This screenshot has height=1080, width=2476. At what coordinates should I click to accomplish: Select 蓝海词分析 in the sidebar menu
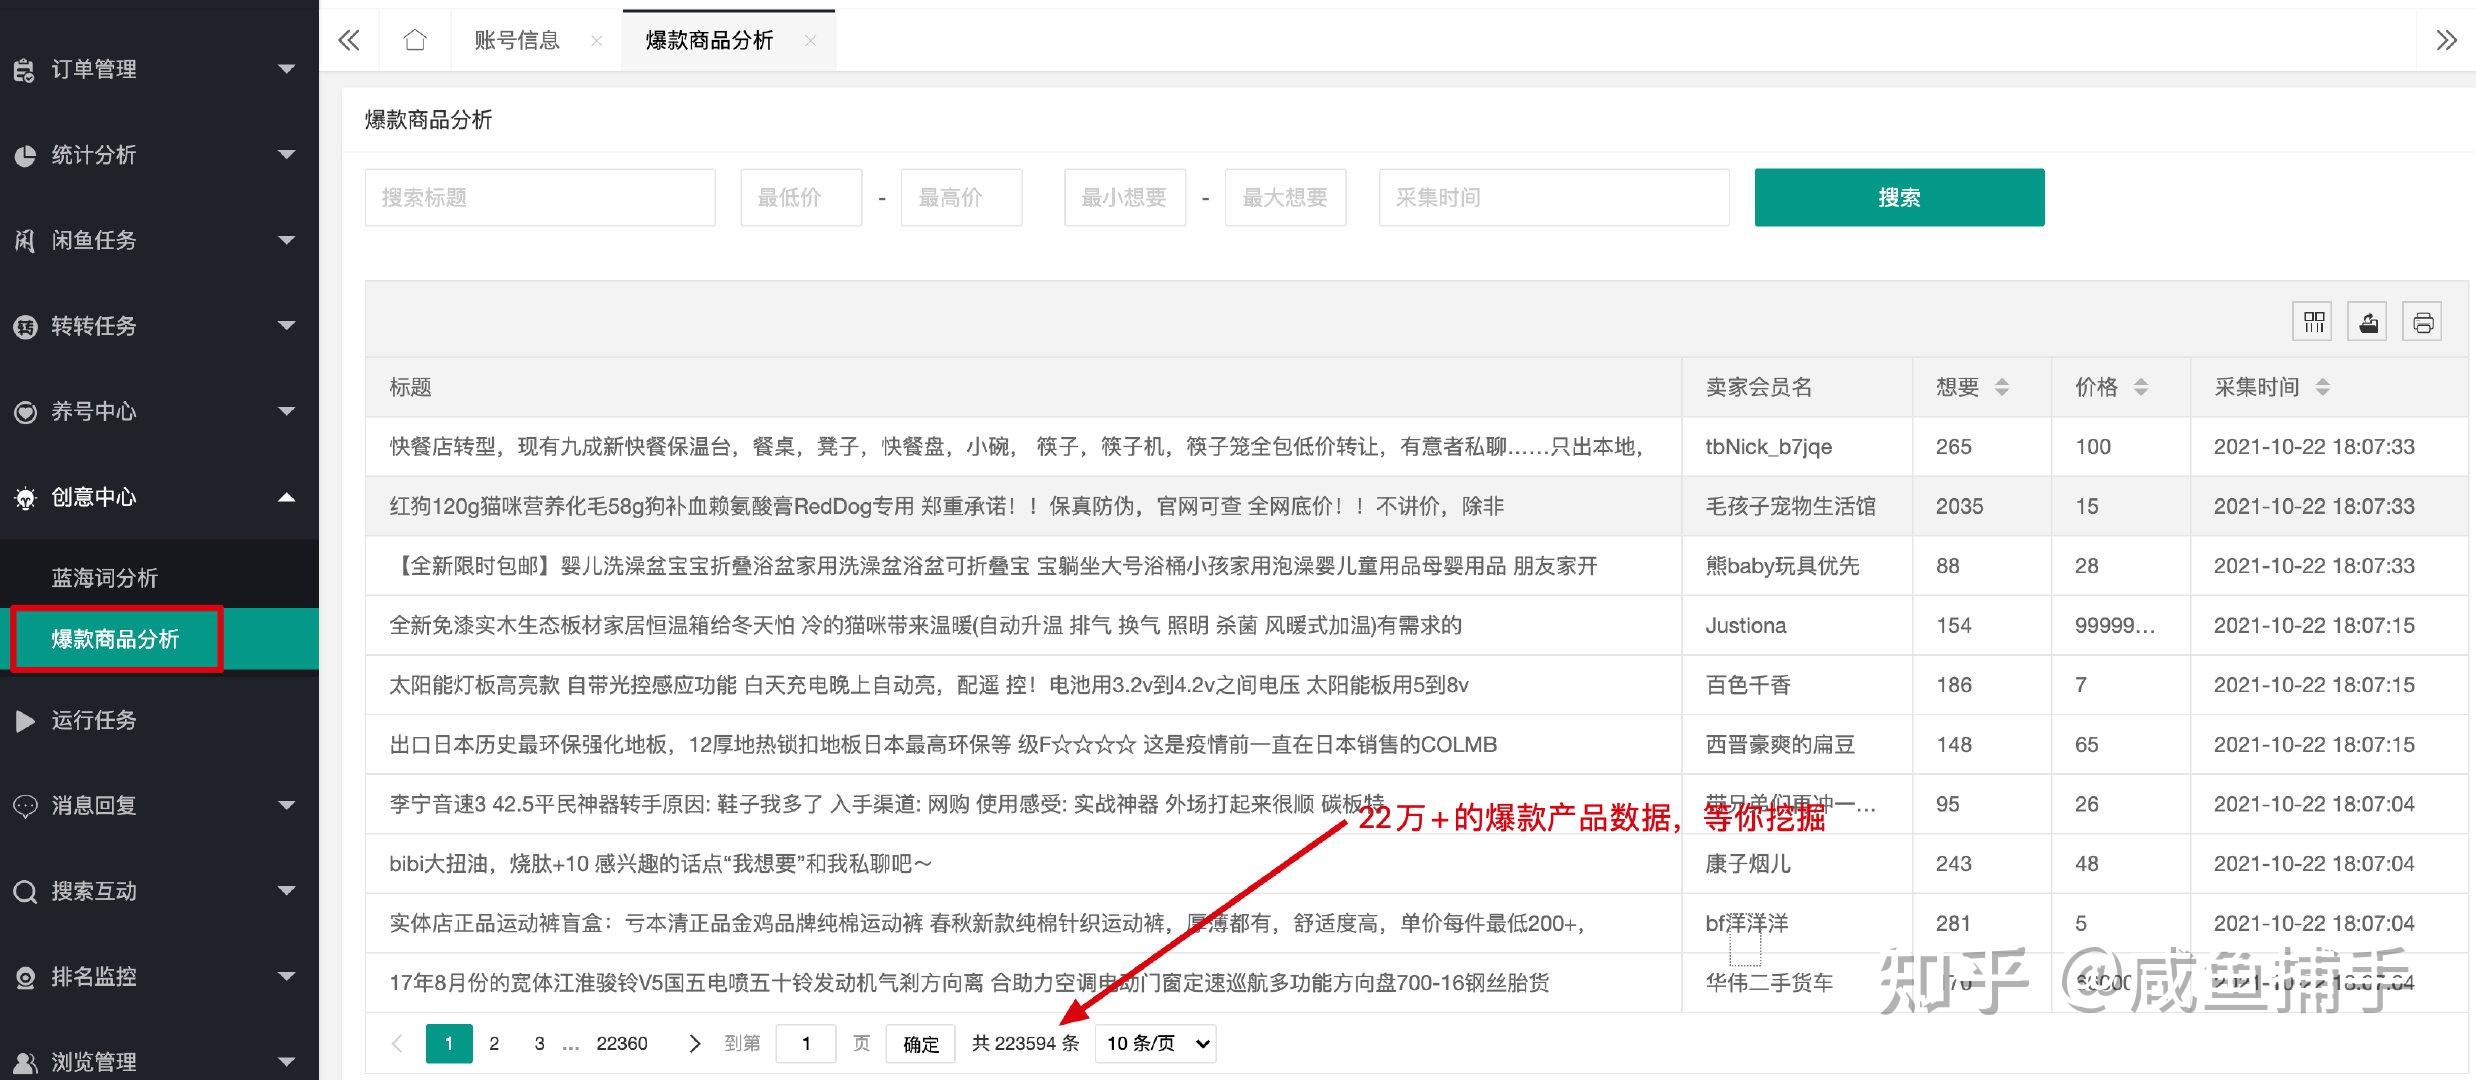click(x=105, y=577)
